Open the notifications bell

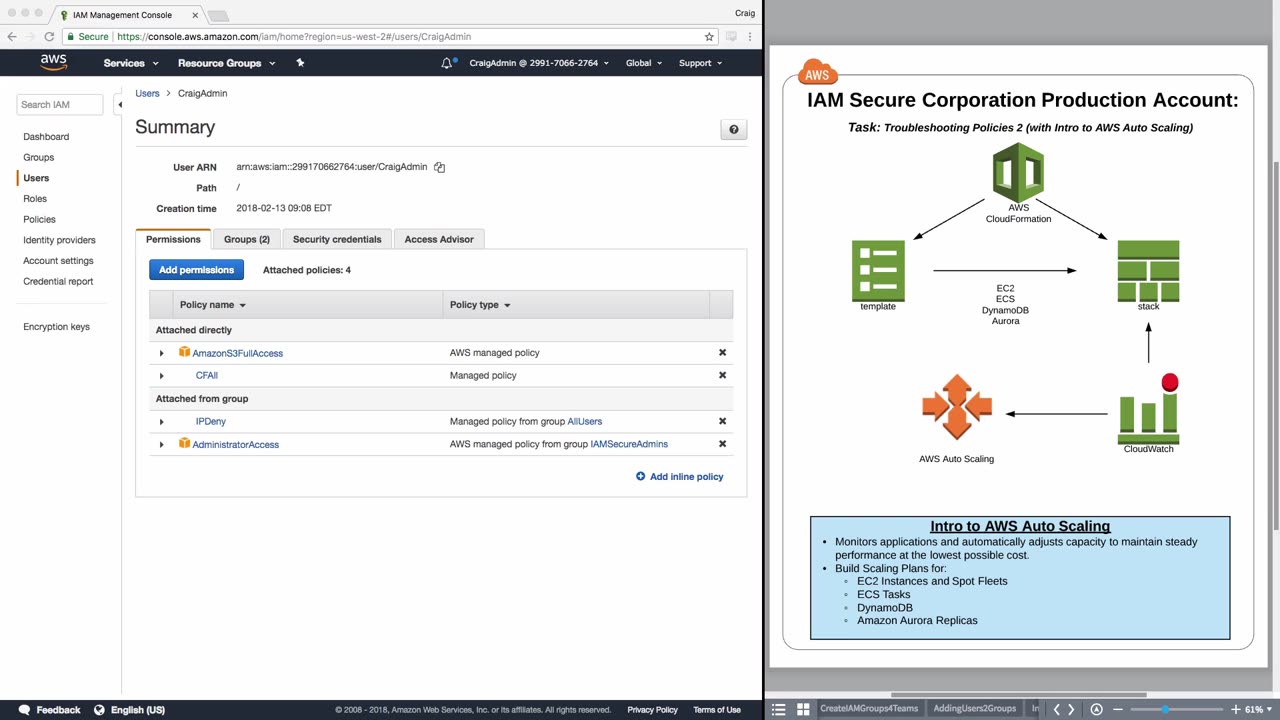pos(447,63)
